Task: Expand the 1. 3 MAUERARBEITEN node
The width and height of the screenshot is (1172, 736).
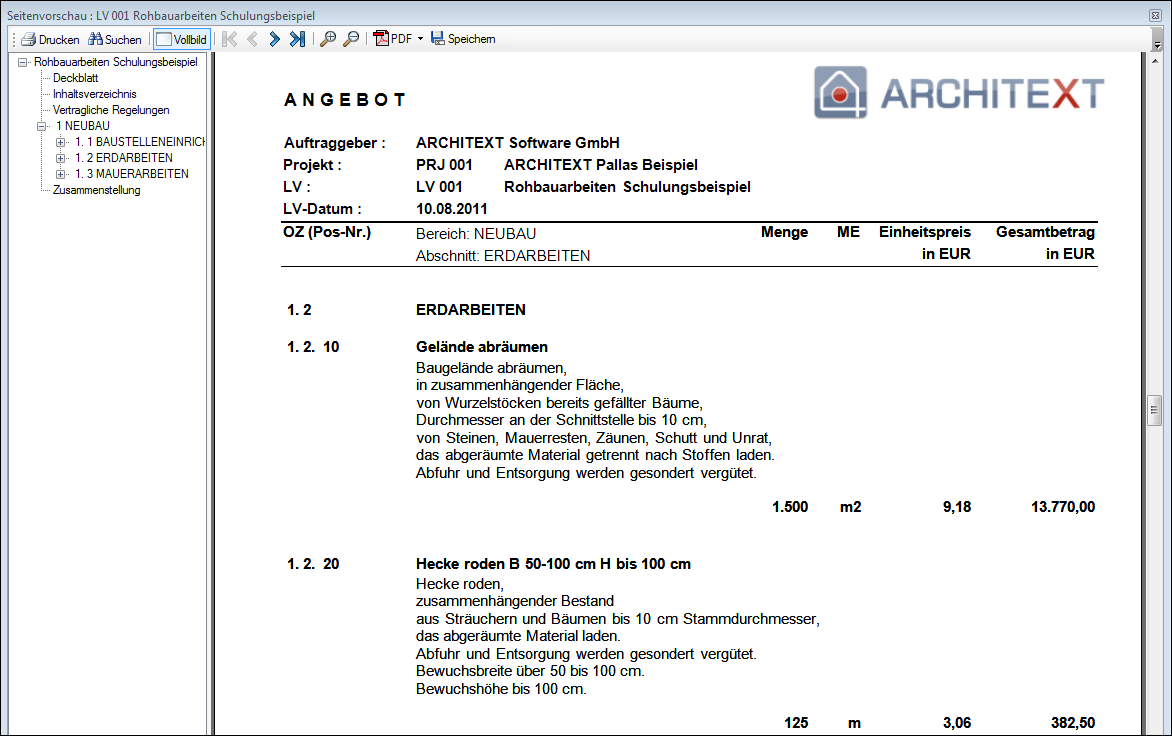Action: (61, 174)
